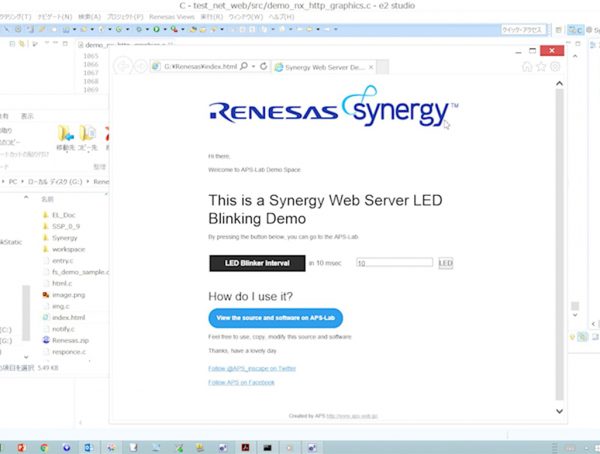Select the demo_nx_http editor tab
Image resolution: width=600 pixels, height=454 pixels.
[x=125, y=45]
